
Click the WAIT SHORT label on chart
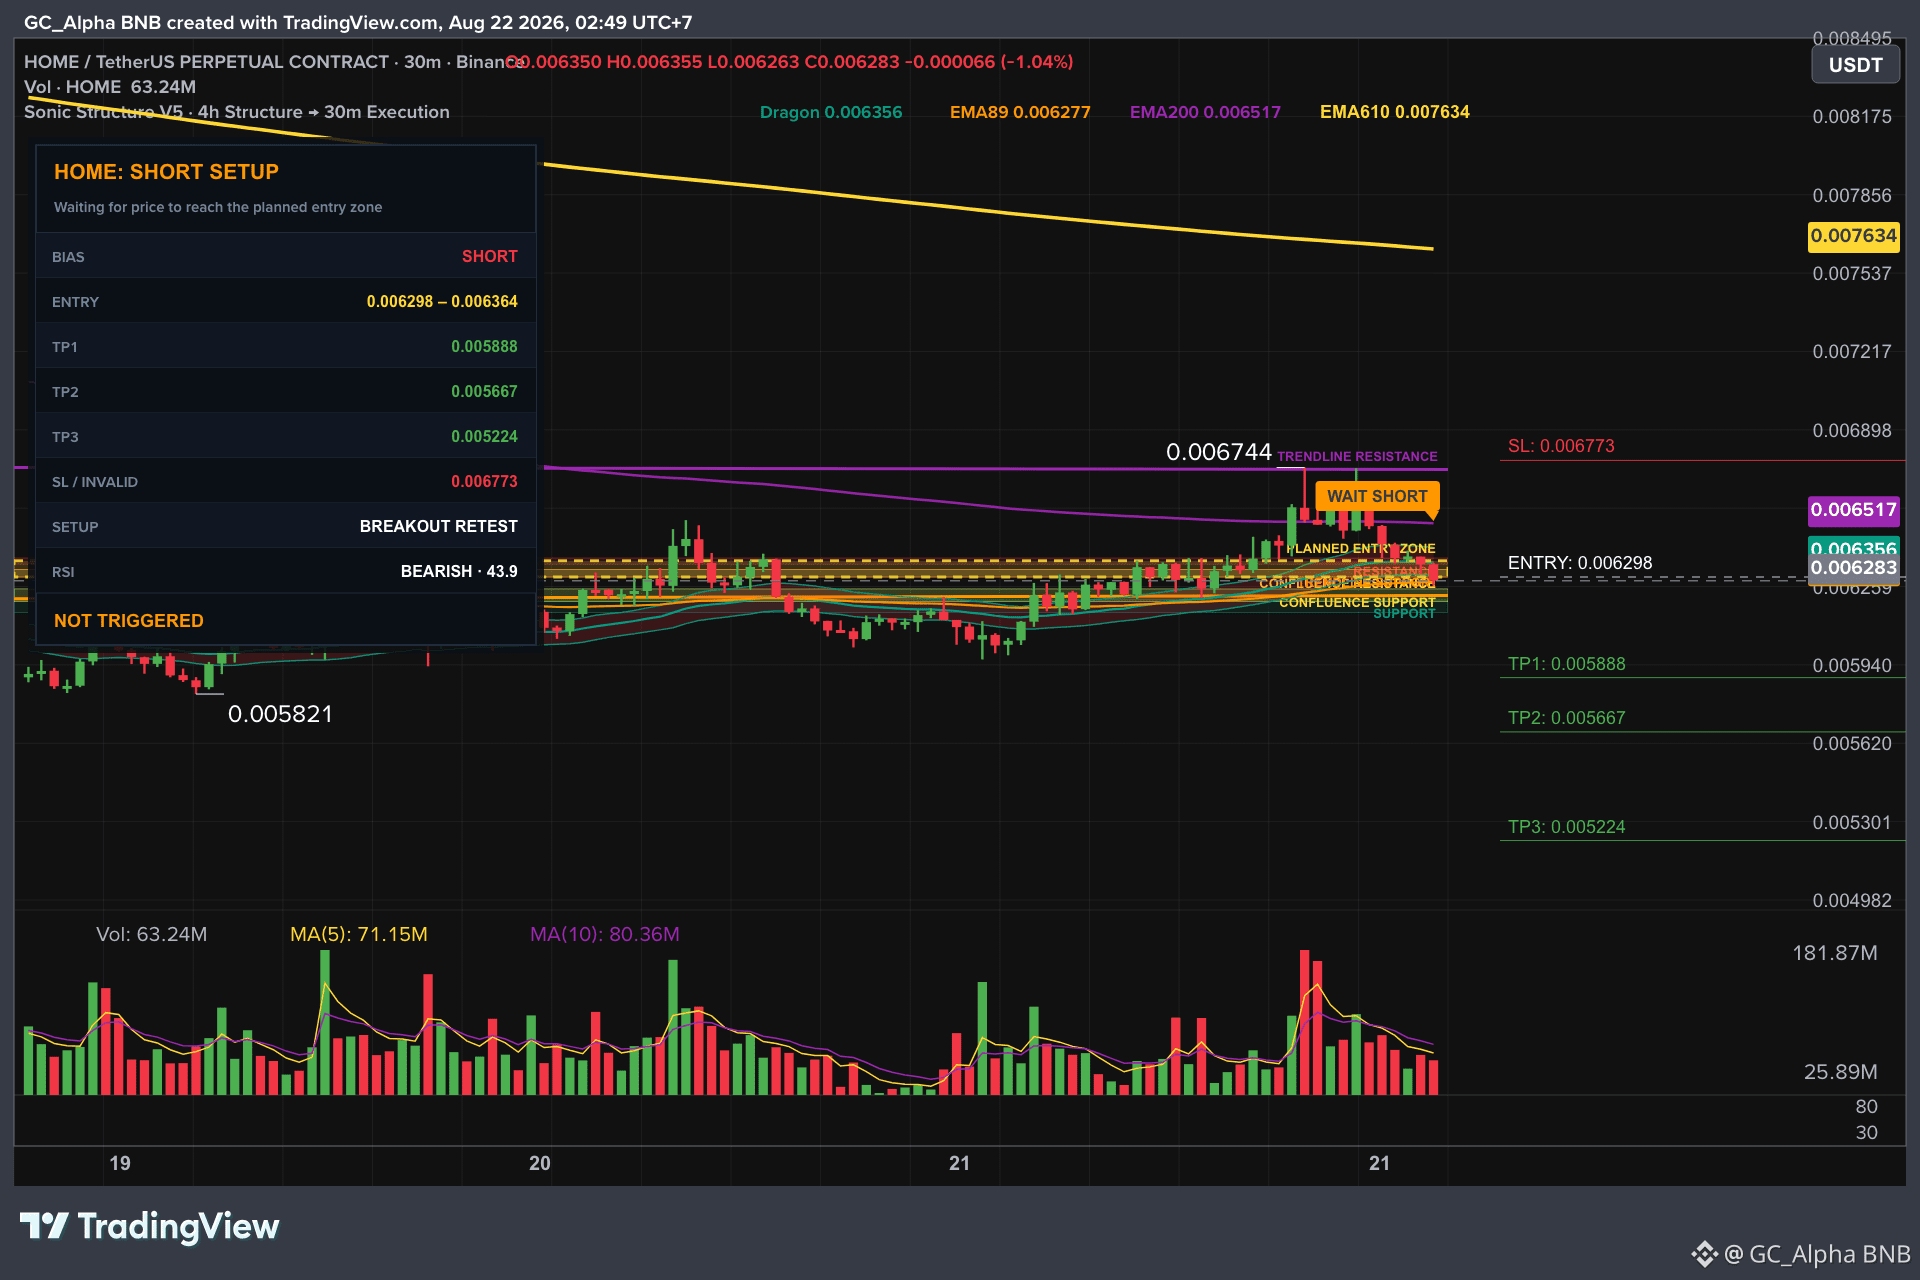pyautogui.click(x=1377, y=497)
